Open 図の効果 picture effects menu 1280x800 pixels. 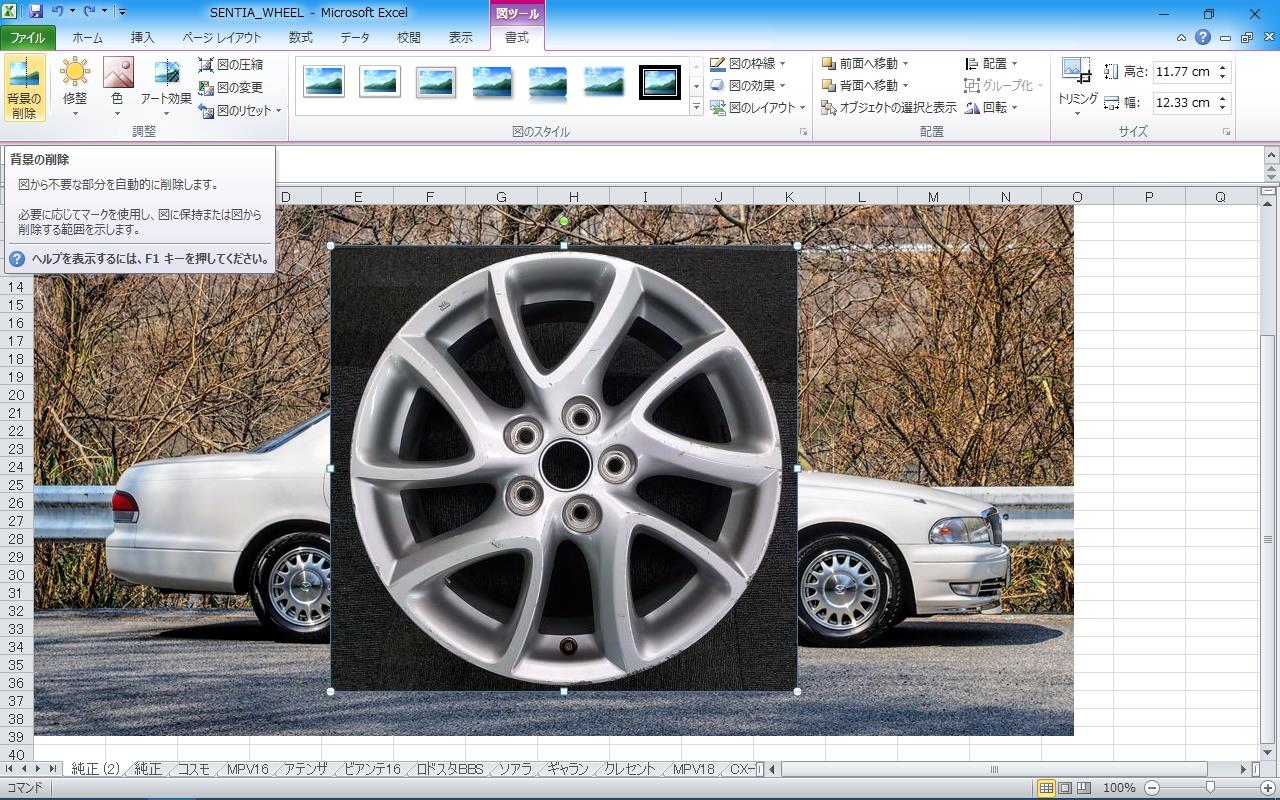748,85
